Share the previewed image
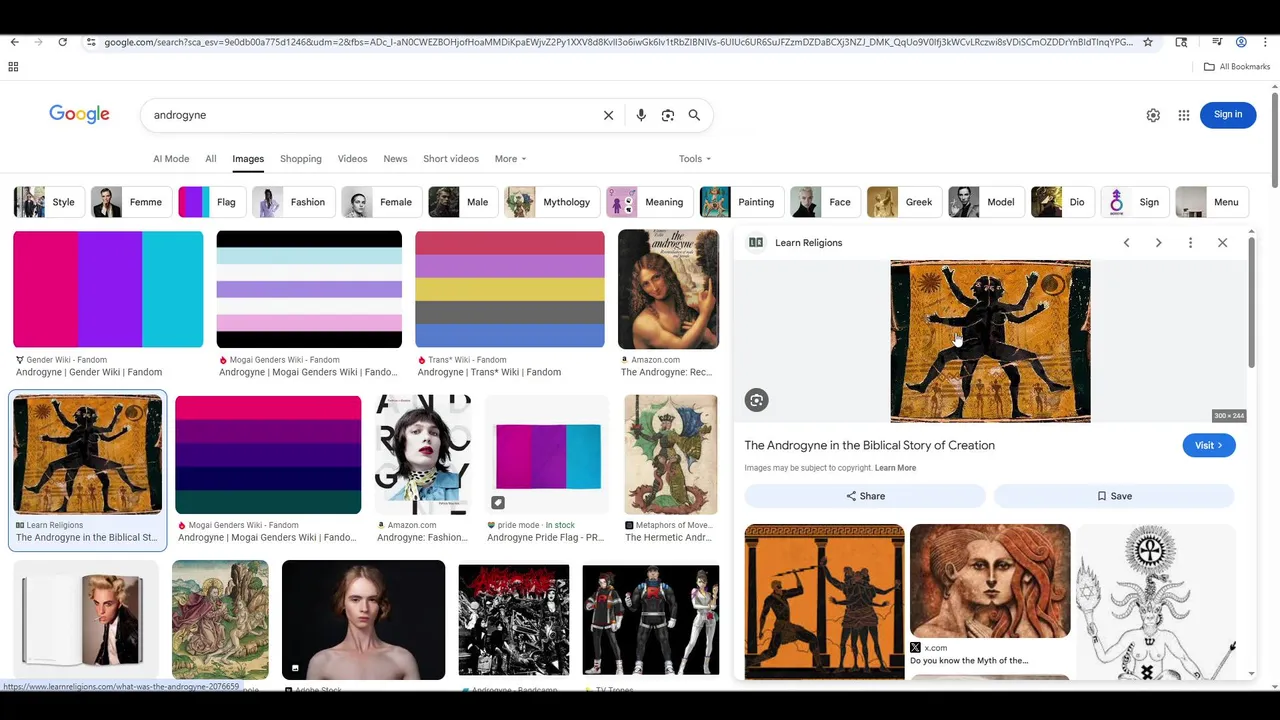 tap(865, 496)
